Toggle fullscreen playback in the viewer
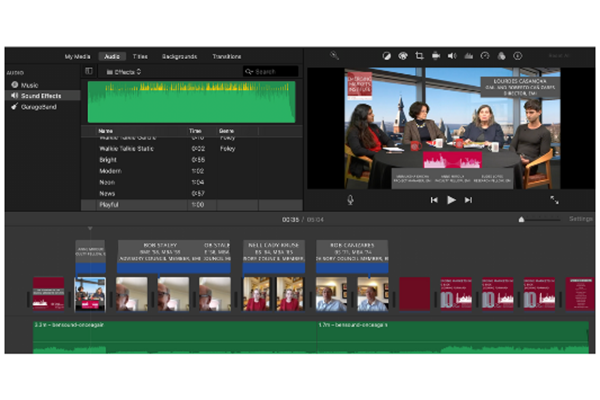 (554, 200)
